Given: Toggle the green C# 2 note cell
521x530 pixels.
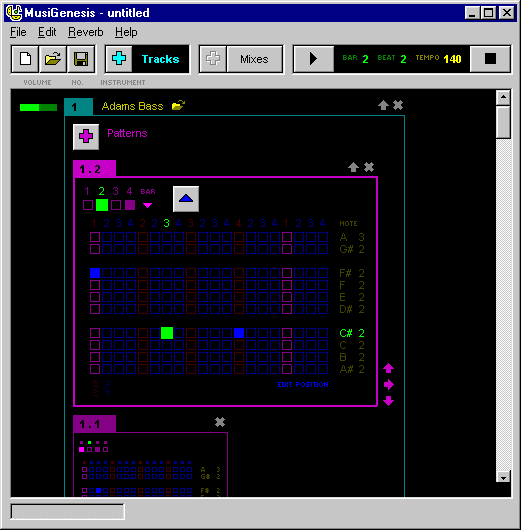Looking at the screenshot, I should tap(167, 333).
